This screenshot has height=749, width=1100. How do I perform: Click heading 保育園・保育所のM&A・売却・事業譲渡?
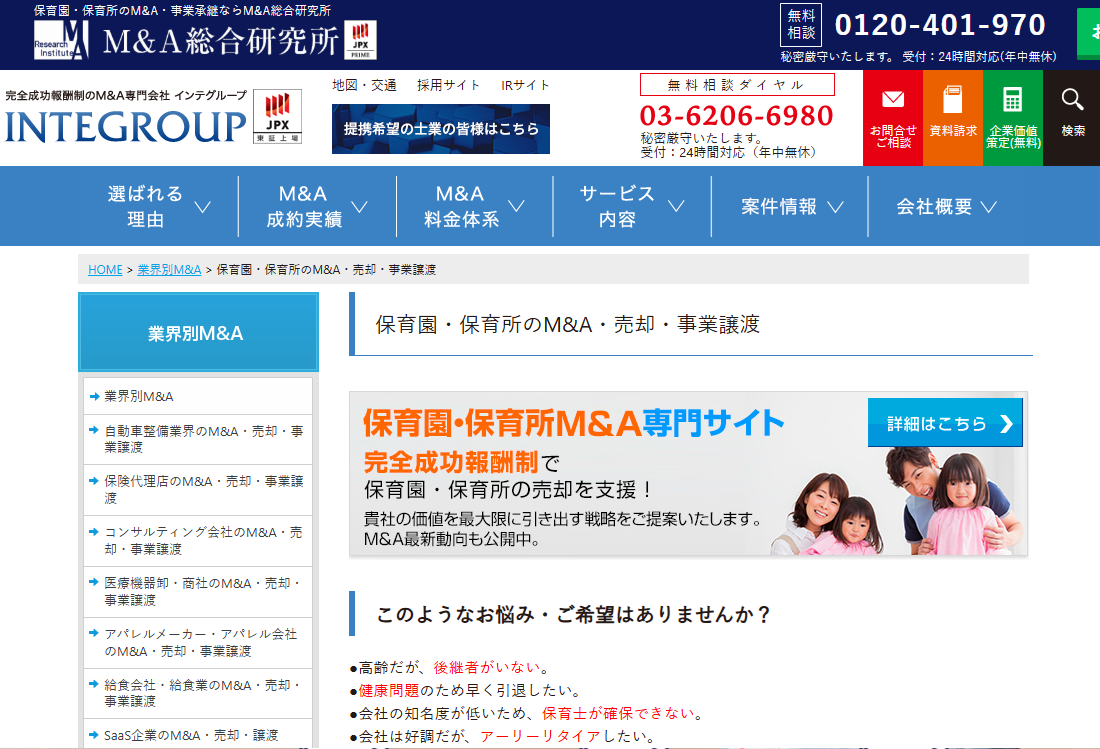click(568, 325)
